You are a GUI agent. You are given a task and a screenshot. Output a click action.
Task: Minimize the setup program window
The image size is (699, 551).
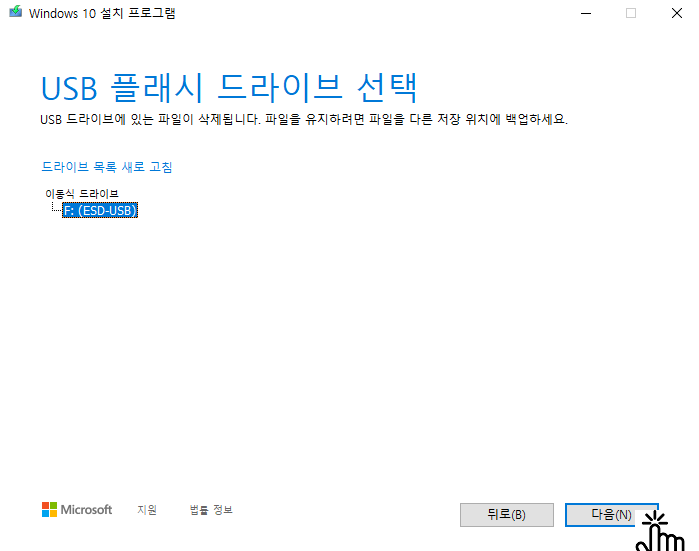(x=586, y=13)
